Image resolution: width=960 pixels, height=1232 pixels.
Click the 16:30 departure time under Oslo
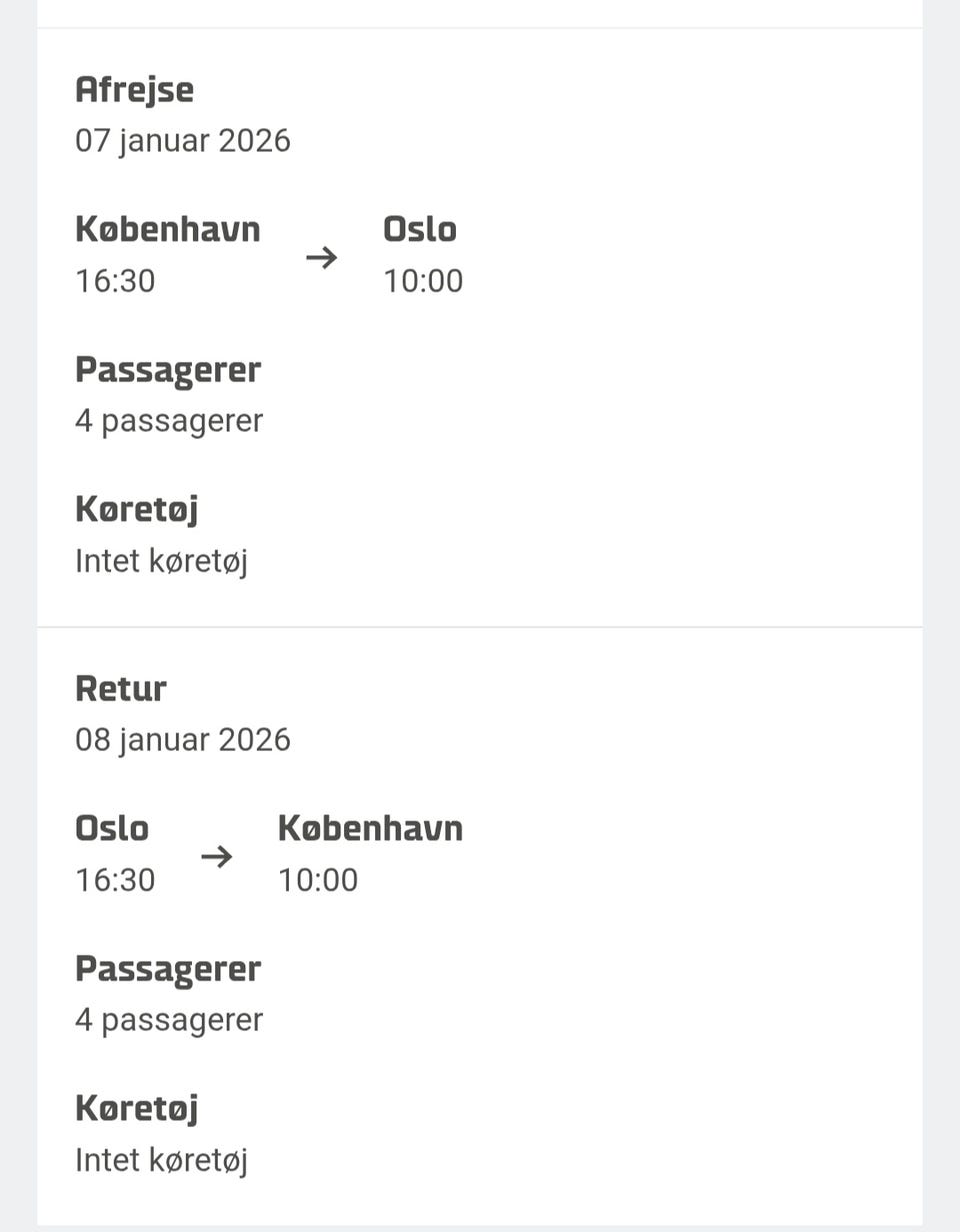coord(115,880)
